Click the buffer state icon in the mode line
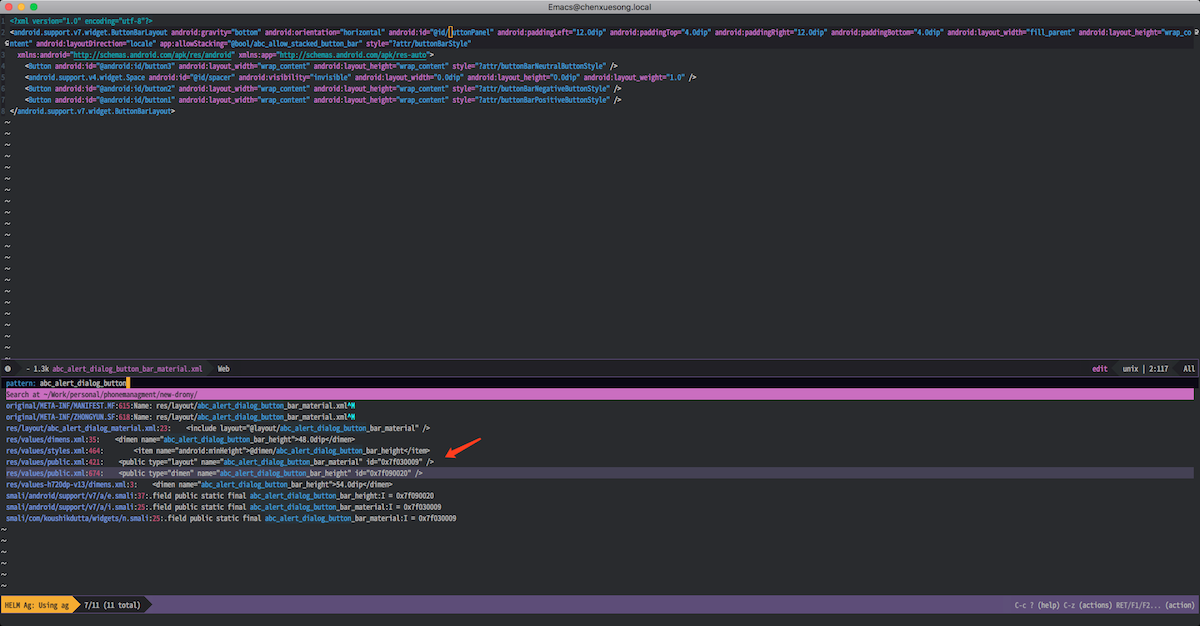The height and width of the screenshot is (626, 1200). (7, 368)
